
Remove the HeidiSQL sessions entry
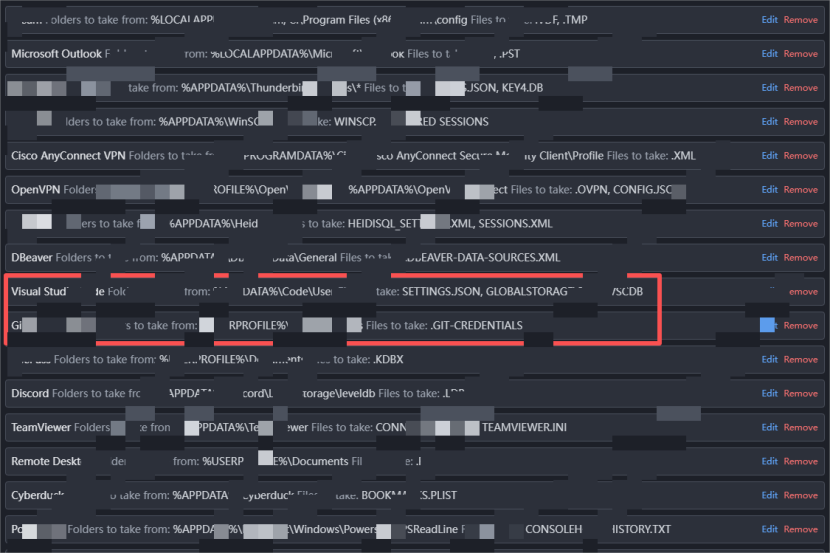[800, 224]
